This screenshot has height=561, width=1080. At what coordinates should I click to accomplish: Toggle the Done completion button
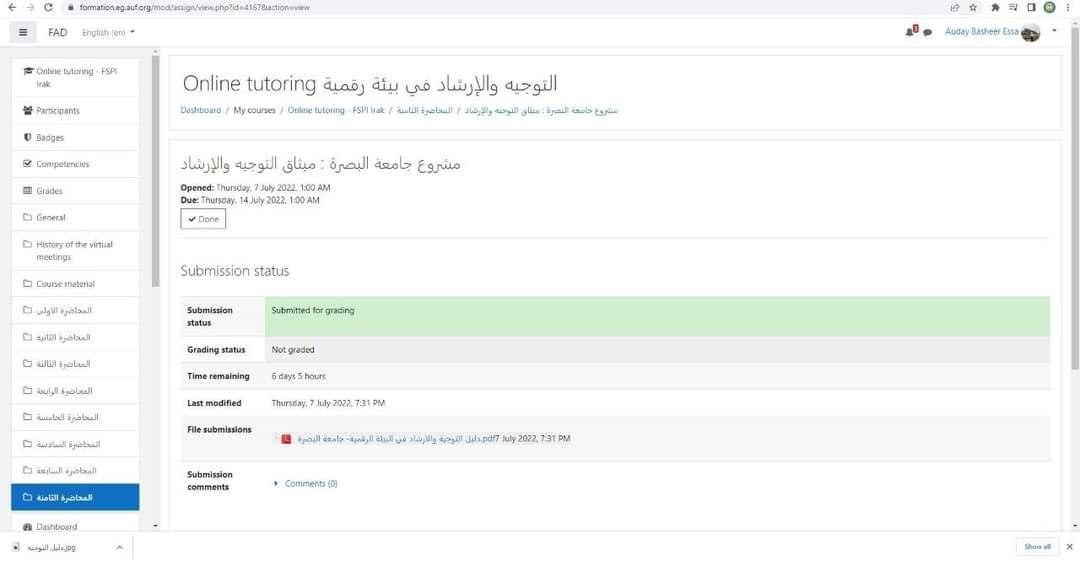pyautogui.click(x=203, y=219)
